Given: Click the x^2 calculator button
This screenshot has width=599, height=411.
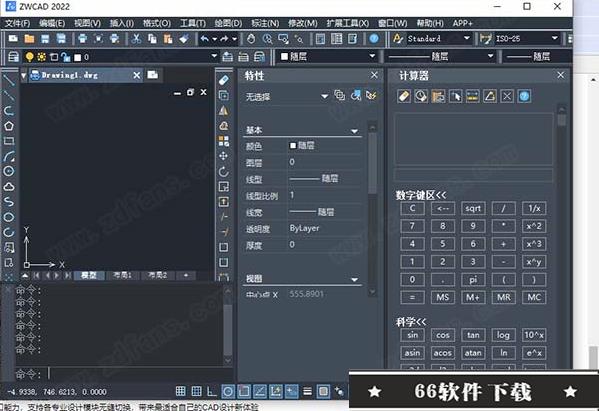Looking at the screenshot, I should pos(534,226).
